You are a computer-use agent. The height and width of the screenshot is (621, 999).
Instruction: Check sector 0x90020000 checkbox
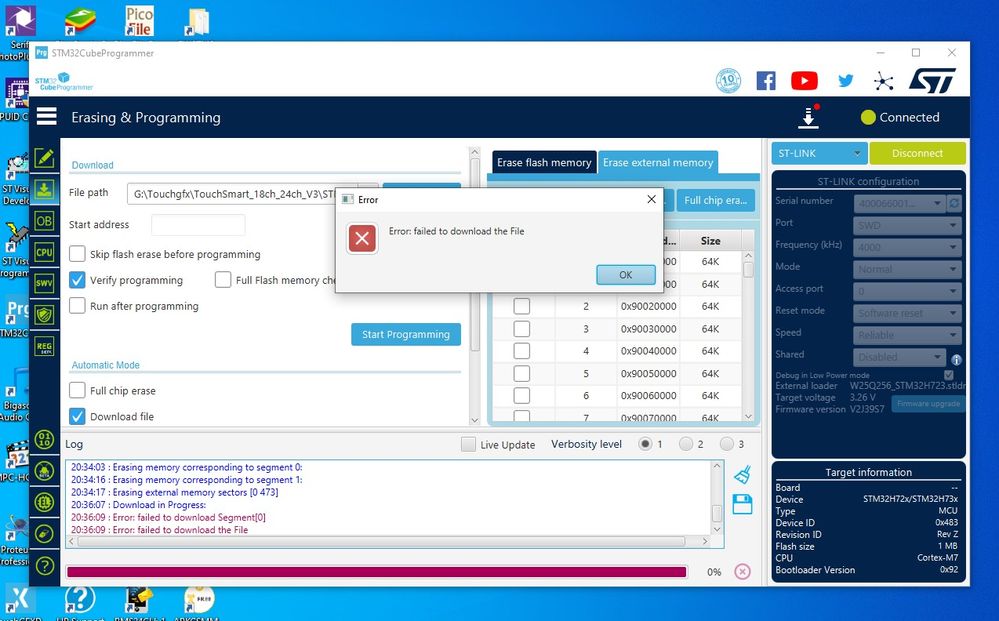[x=522, y=306]
